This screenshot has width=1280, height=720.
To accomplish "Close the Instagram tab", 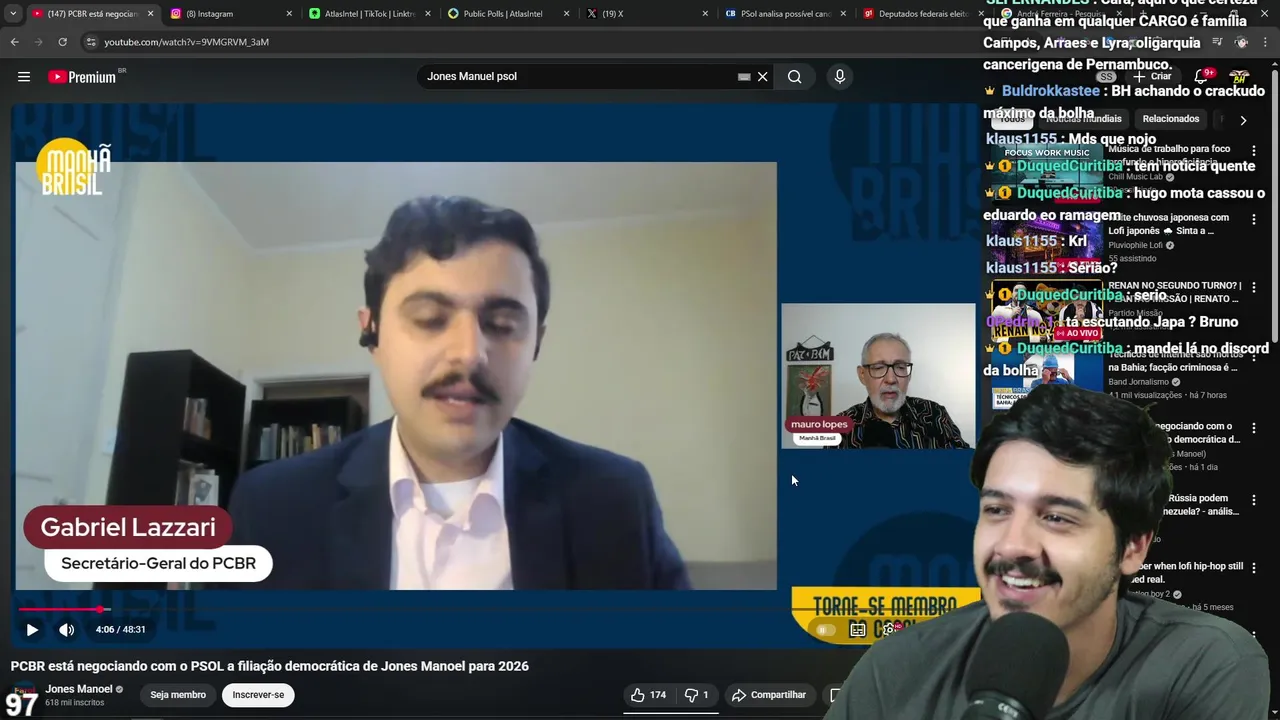I will click(289, 14).
